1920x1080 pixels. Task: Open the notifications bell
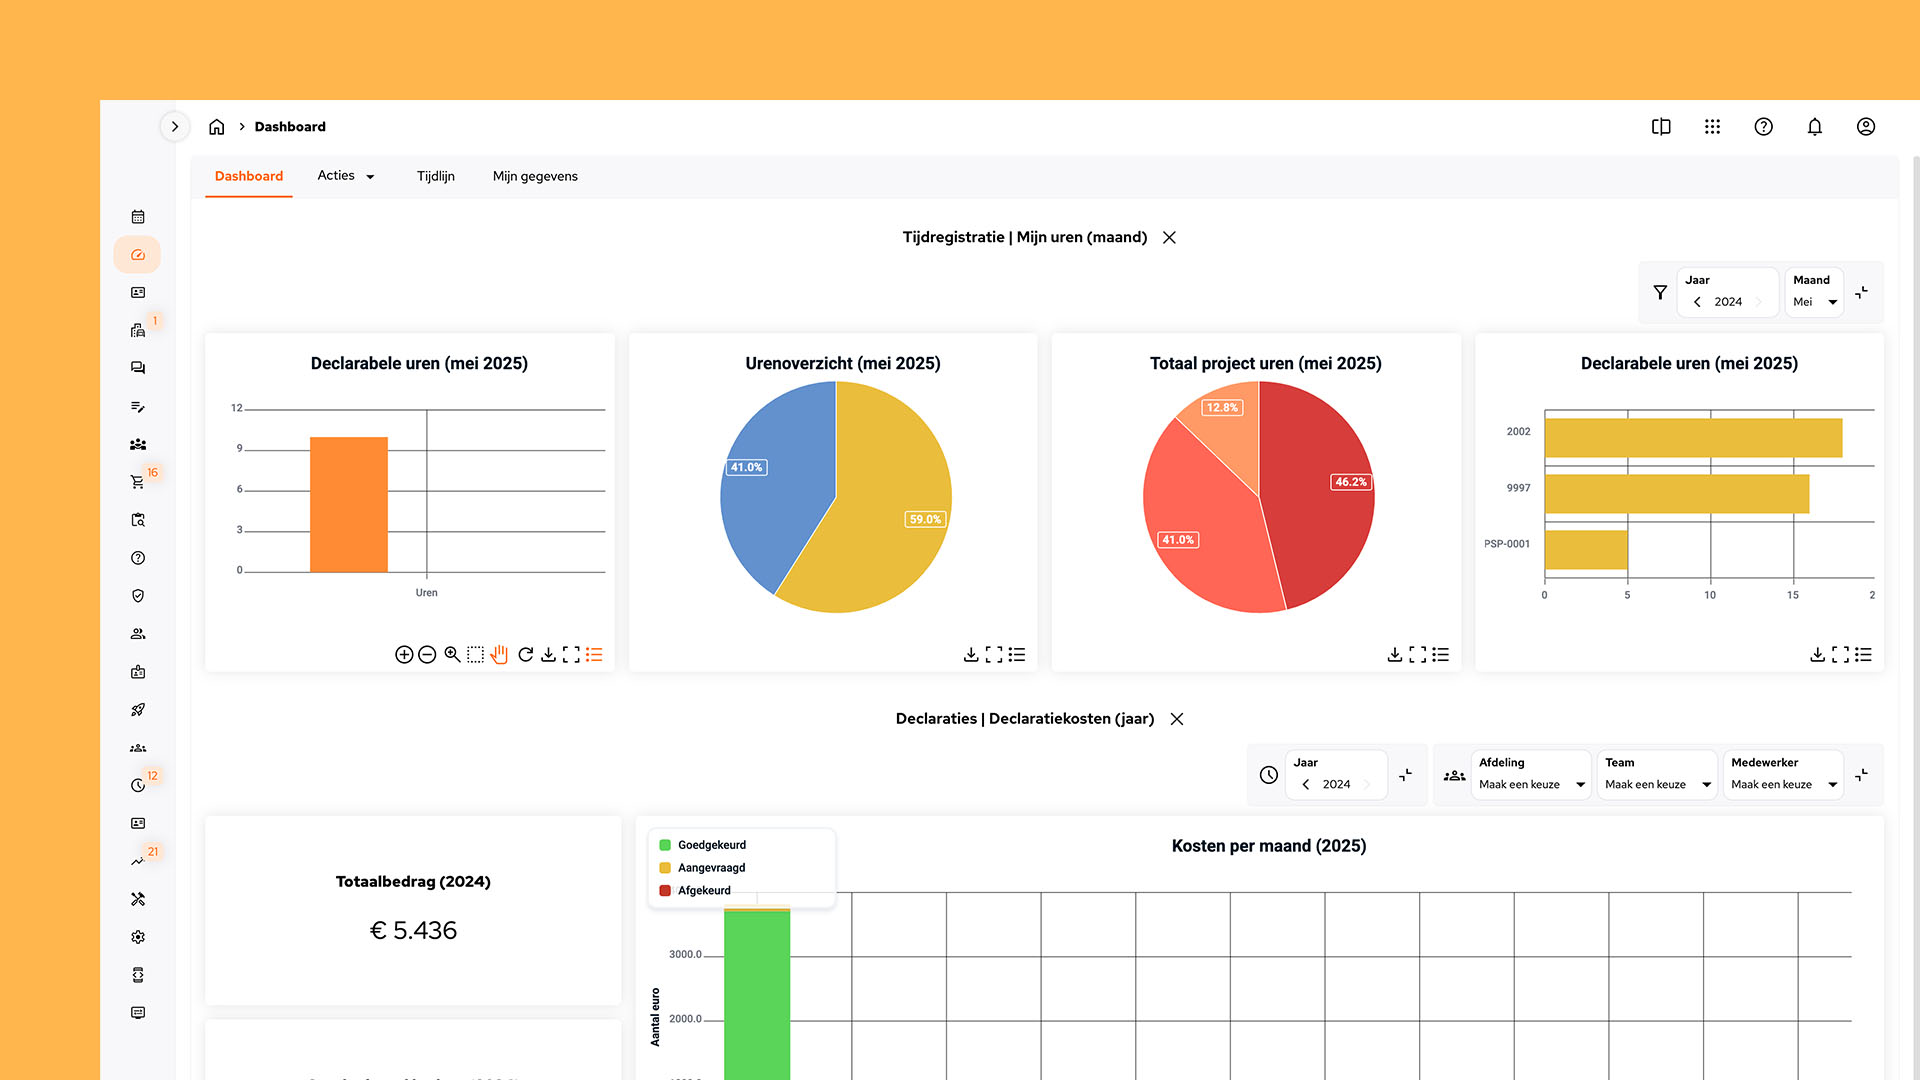[1814, 127]
